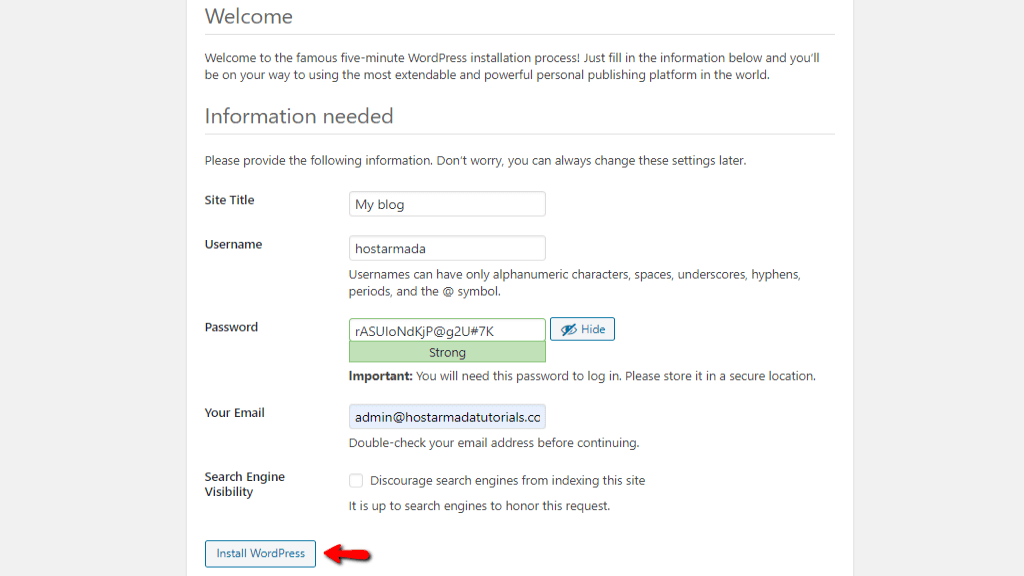The width and height of the screenshot is (1024, 576).
Task: Click the Install WordPress button
Action: (x=260, y=553)
